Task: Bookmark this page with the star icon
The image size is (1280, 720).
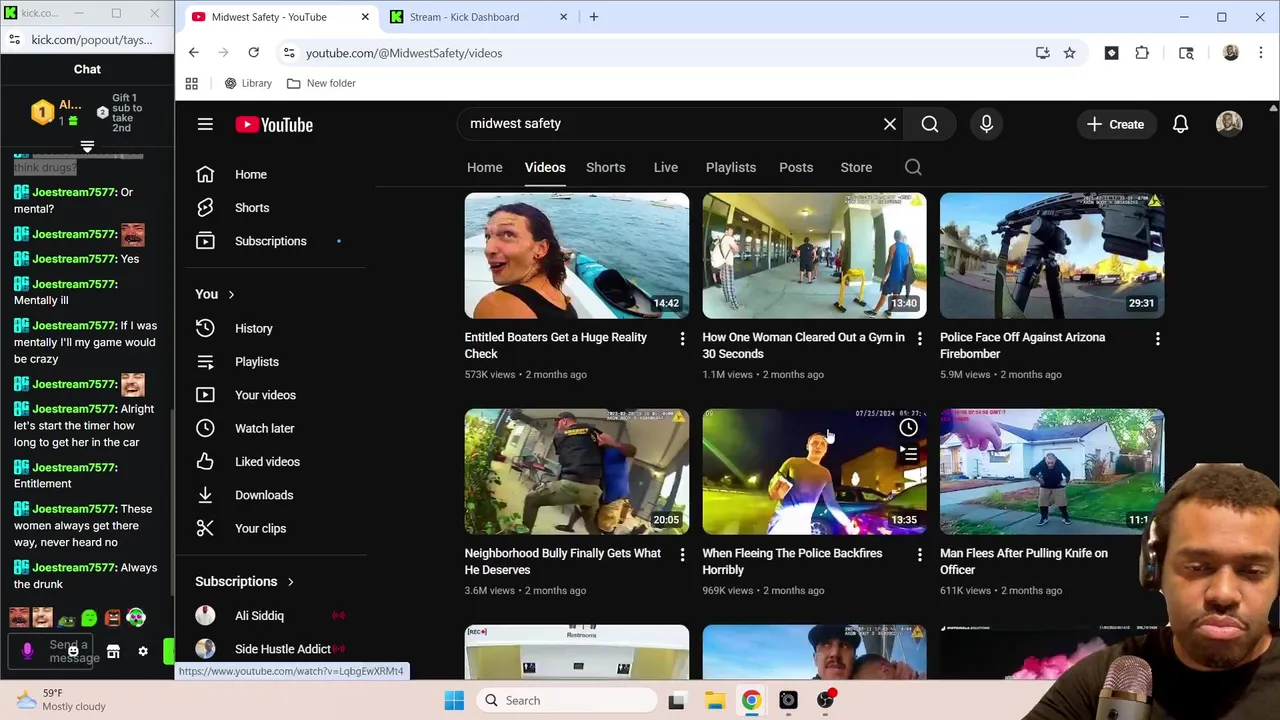Action: 1069,53
